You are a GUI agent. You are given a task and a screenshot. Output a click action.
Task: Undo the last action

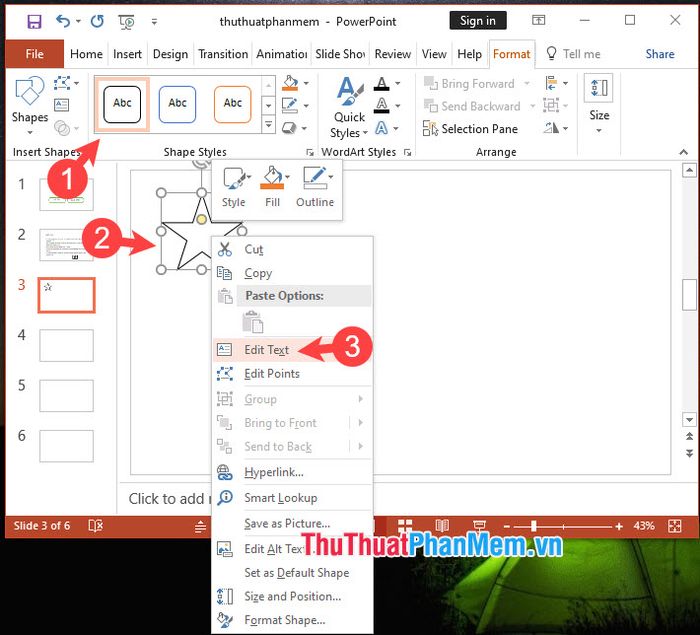coord(62,21)
